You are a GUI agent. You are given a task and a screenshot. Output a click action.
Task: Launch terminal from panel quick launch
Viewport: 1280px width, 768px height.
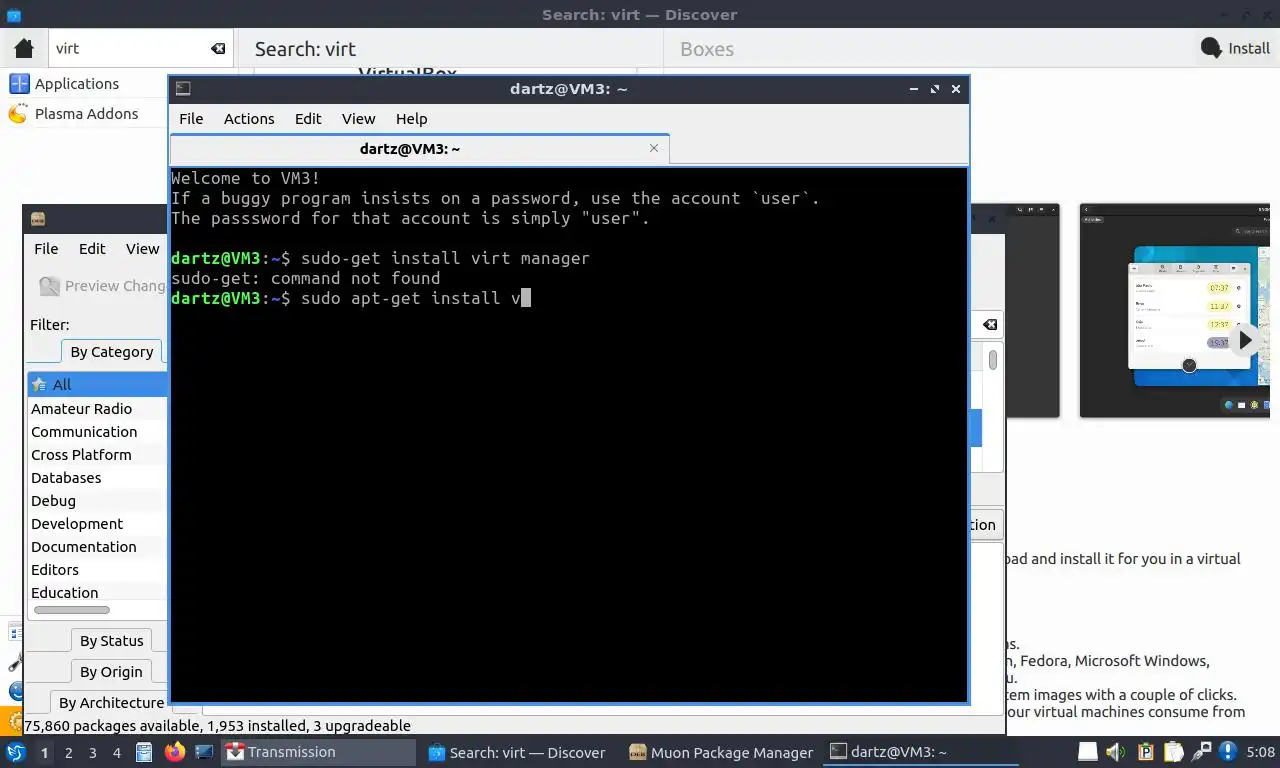tap(204, 752)
